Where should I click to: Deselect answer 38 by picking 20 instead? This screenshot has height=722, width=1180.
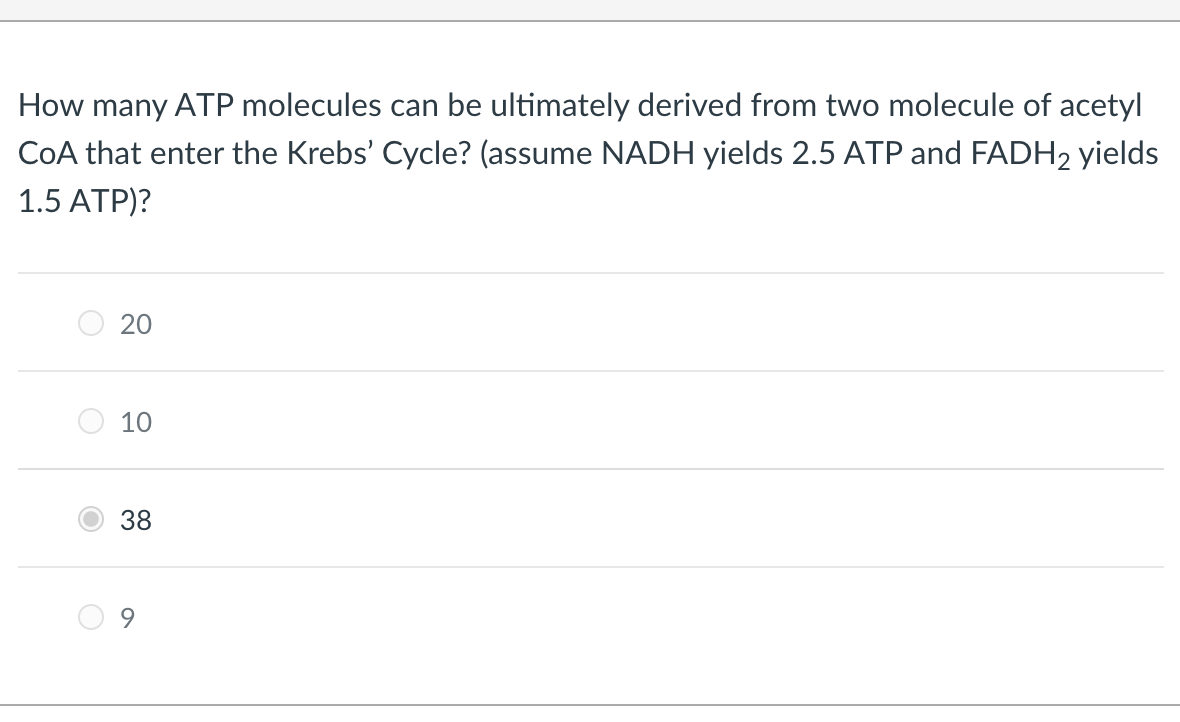[x=91, y=323]
